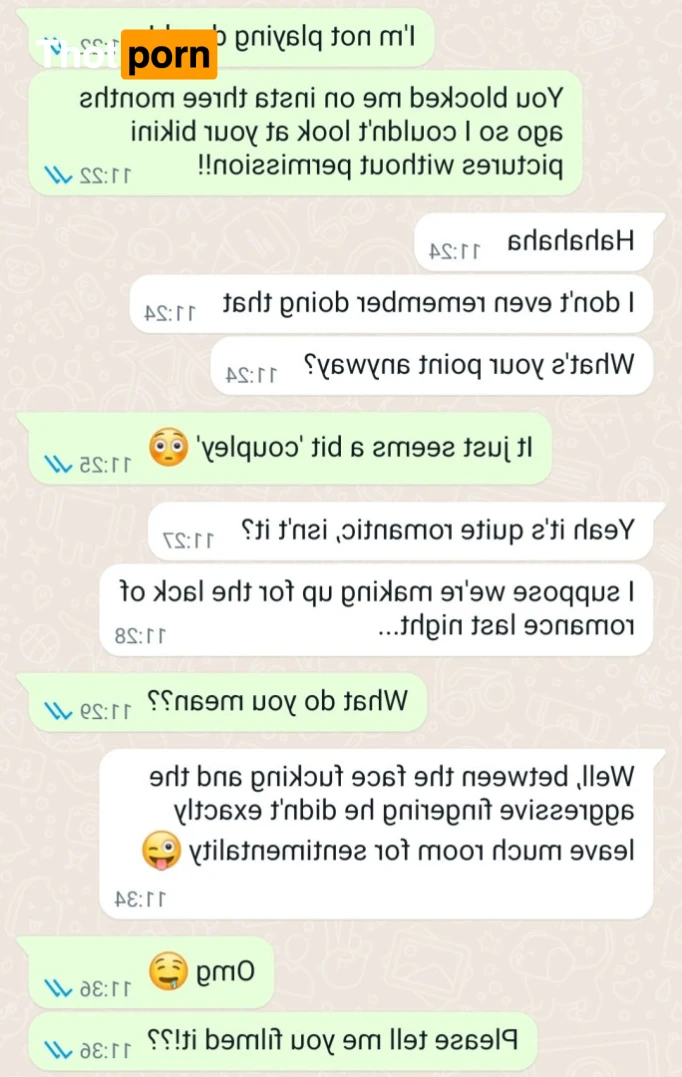This screenshot has width=682, height=1077.
Task: Click the 11:34 timestamp on the long message
Action: click(140, 899)
